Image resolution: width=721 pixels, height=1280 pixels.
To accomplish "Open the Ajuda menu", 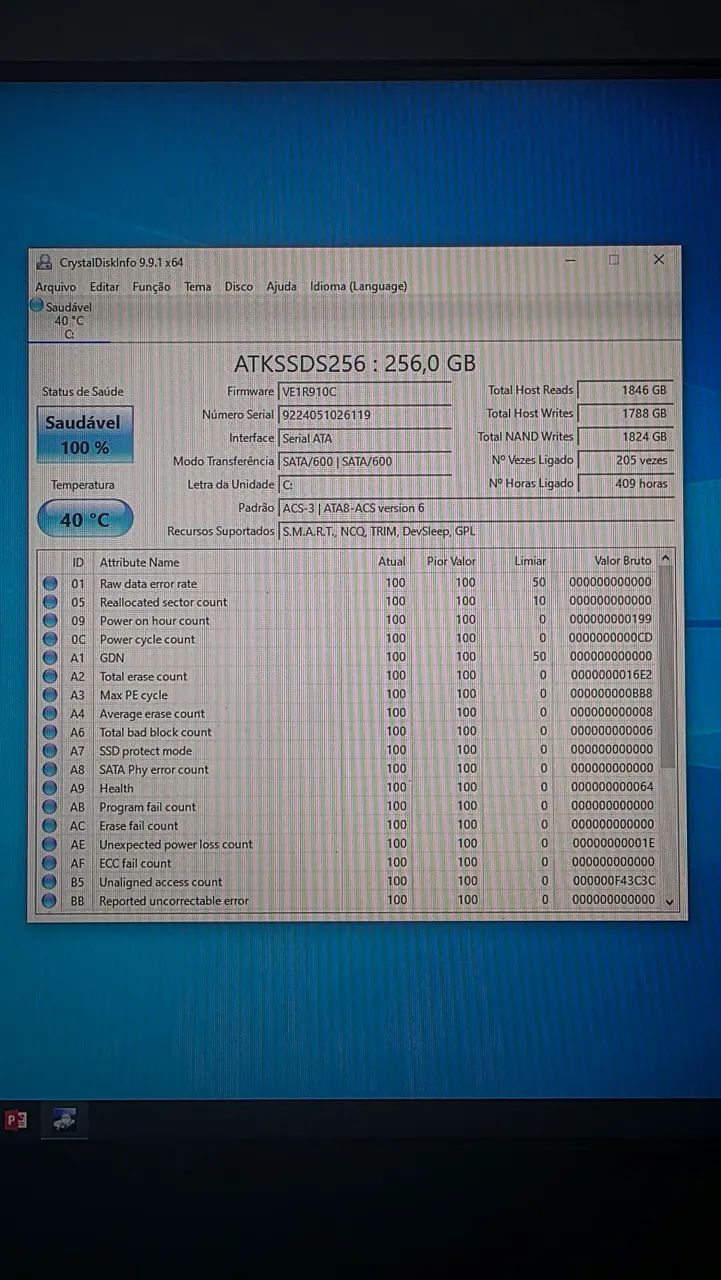I will point(281,287).
